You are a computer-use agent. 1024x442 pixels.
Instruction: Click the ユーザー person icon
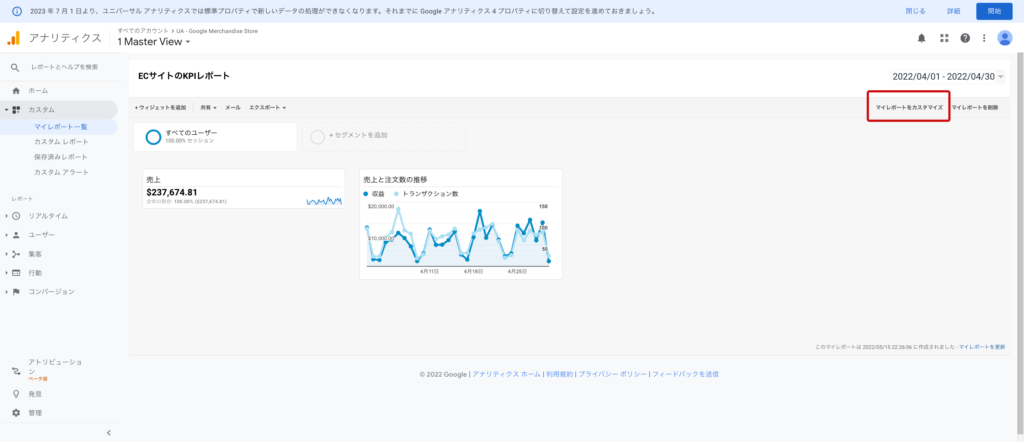point(16,235)
